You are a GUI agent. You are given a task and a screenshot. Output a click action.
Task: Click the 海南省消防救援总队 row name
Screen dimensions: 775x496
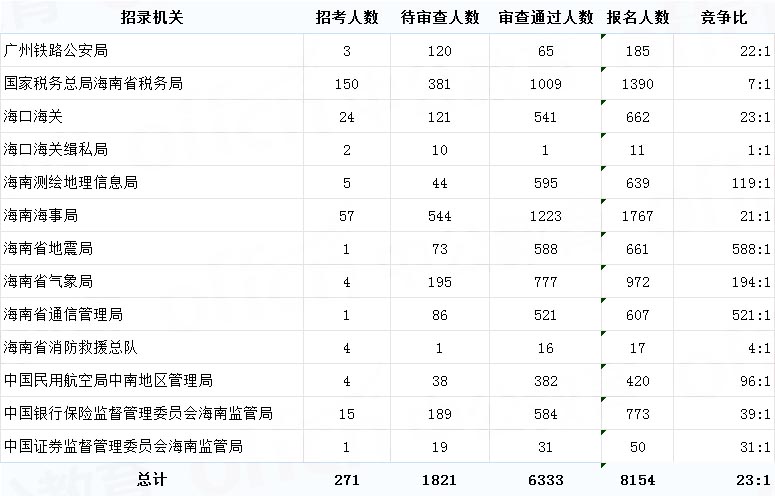coord(70,347)
